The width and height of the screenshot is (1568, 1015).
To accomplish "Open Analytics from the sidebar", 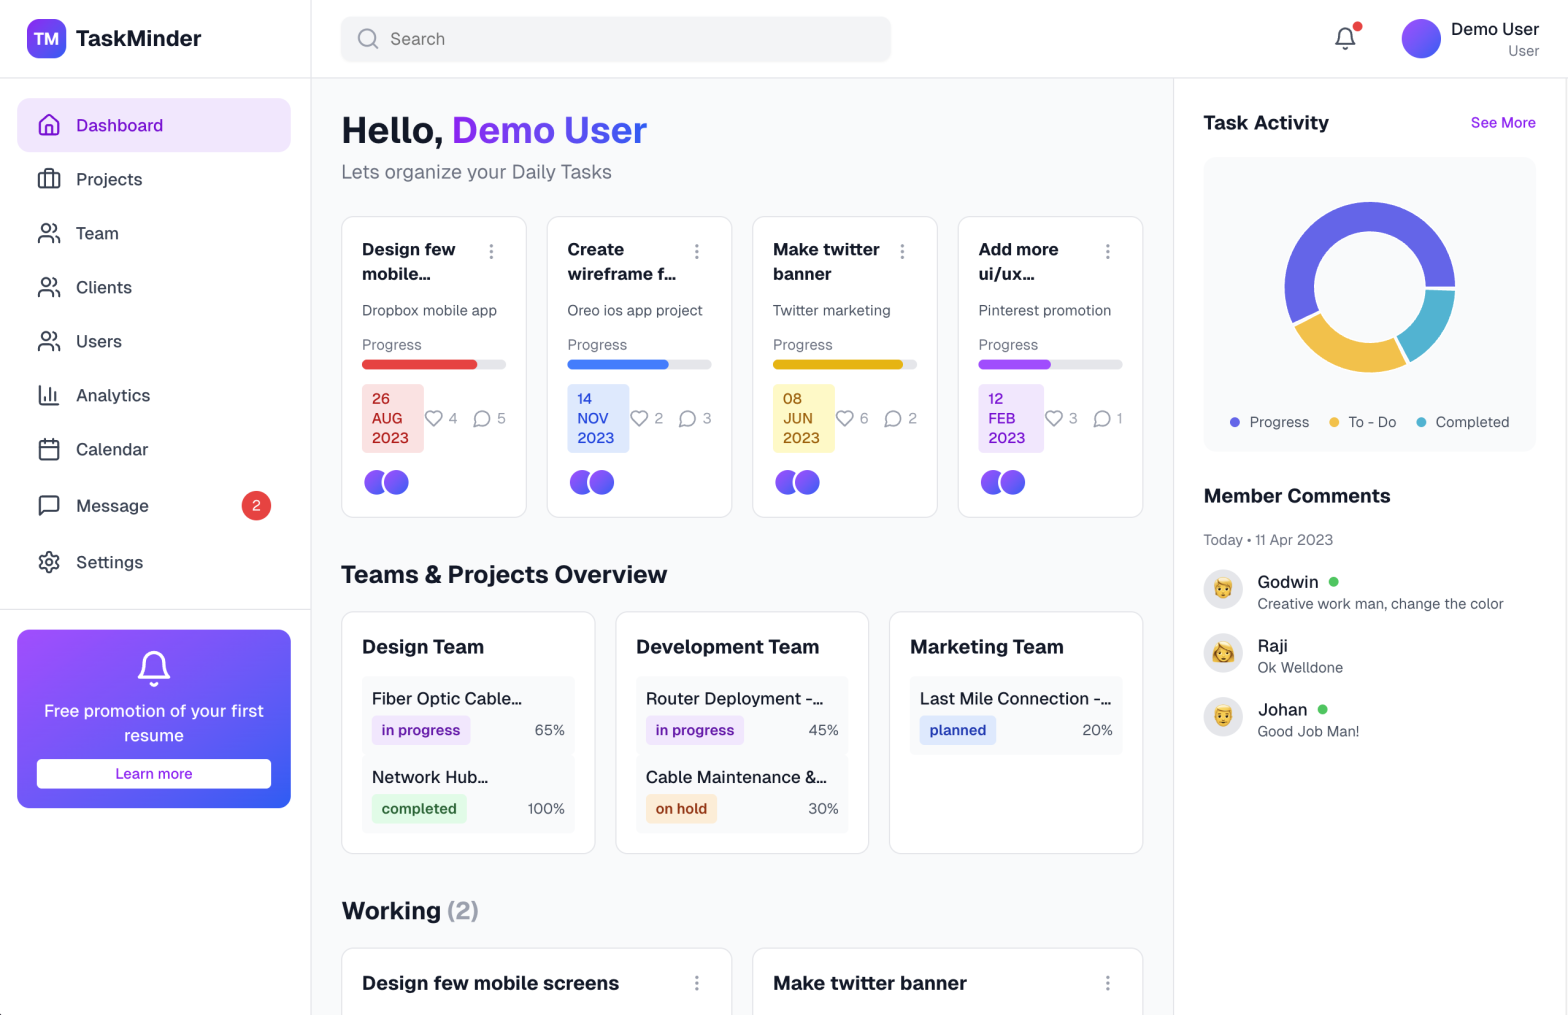I will 112,395.
